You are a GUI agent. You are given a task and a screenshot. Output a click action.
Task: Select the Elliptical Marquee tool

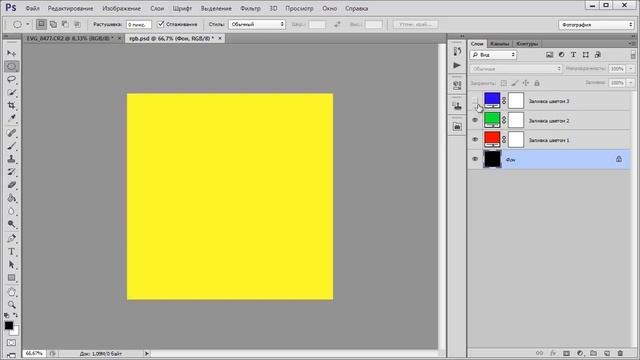coord(11,66)
